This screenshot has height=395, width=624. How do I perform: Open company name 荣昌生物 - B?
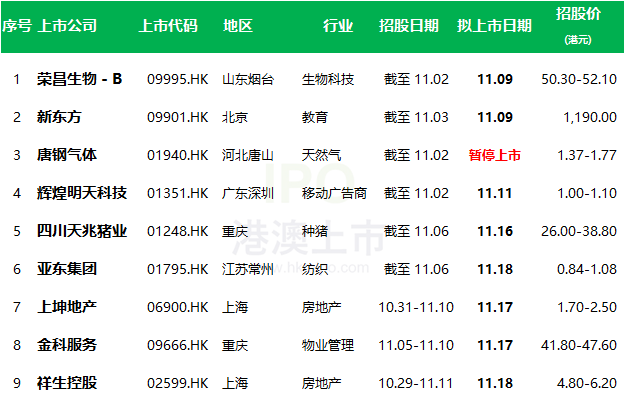[x=80, y=79]
